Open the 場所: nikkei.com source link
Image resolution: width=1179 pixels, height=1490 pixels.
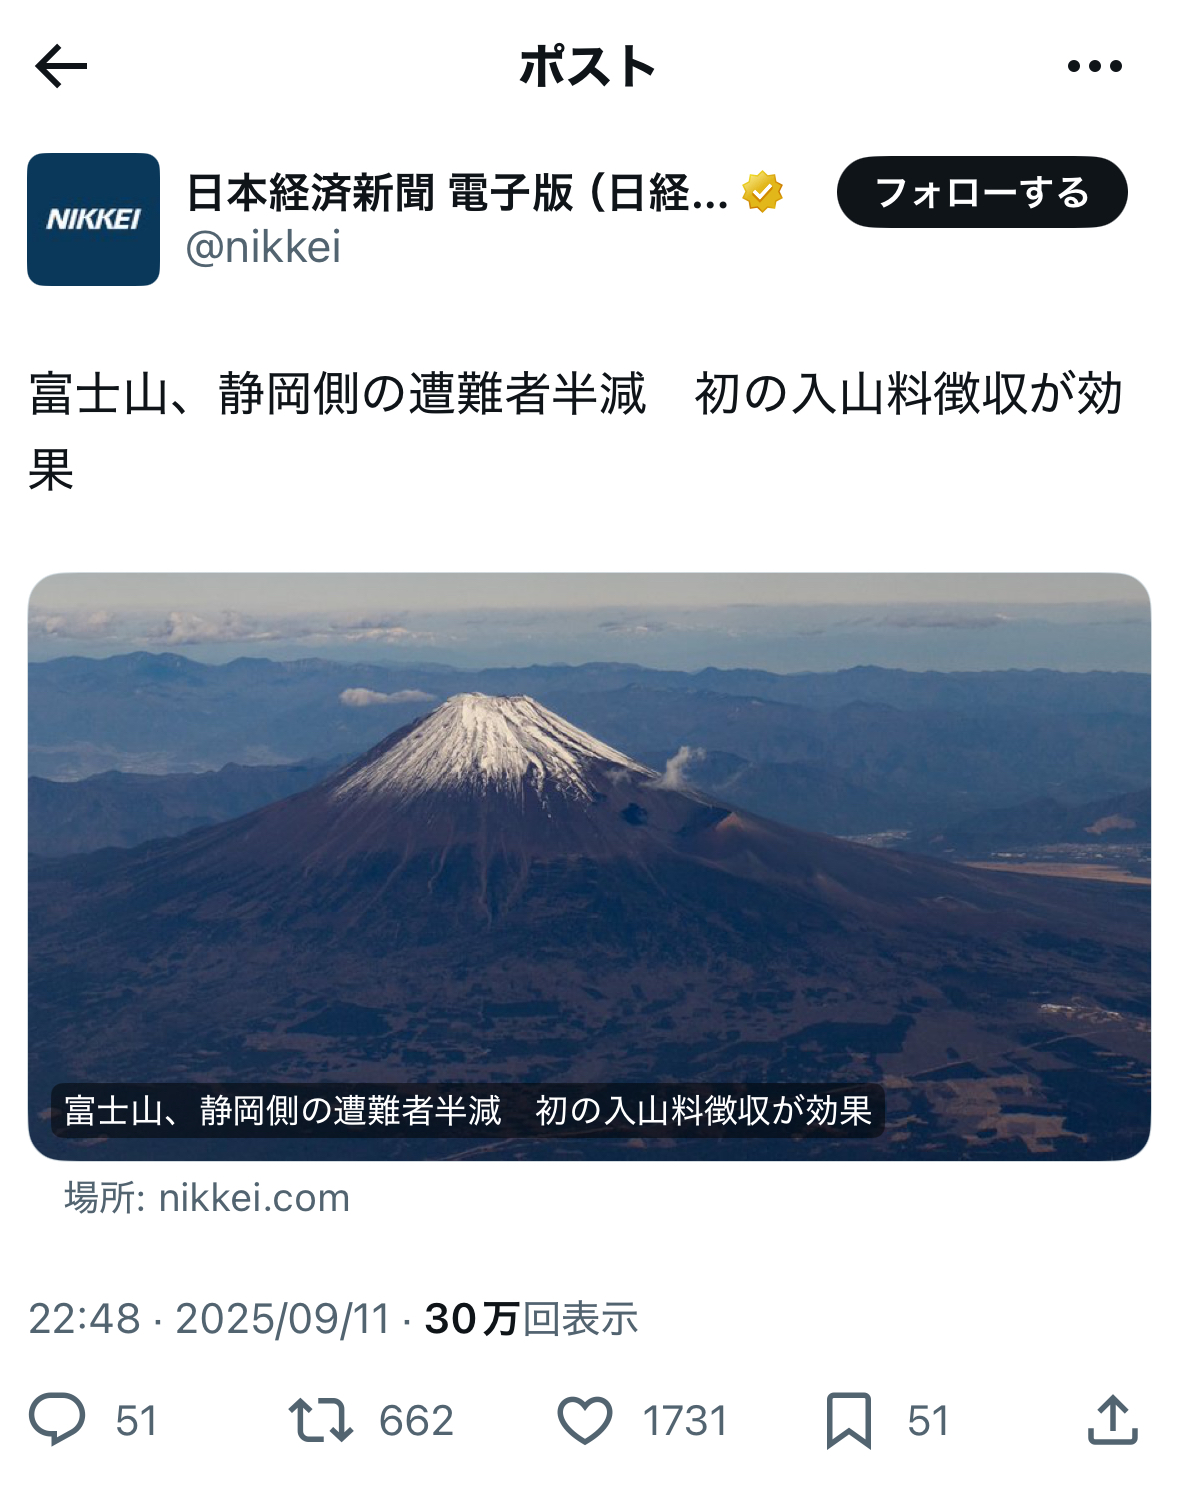tap(207, 1198)
